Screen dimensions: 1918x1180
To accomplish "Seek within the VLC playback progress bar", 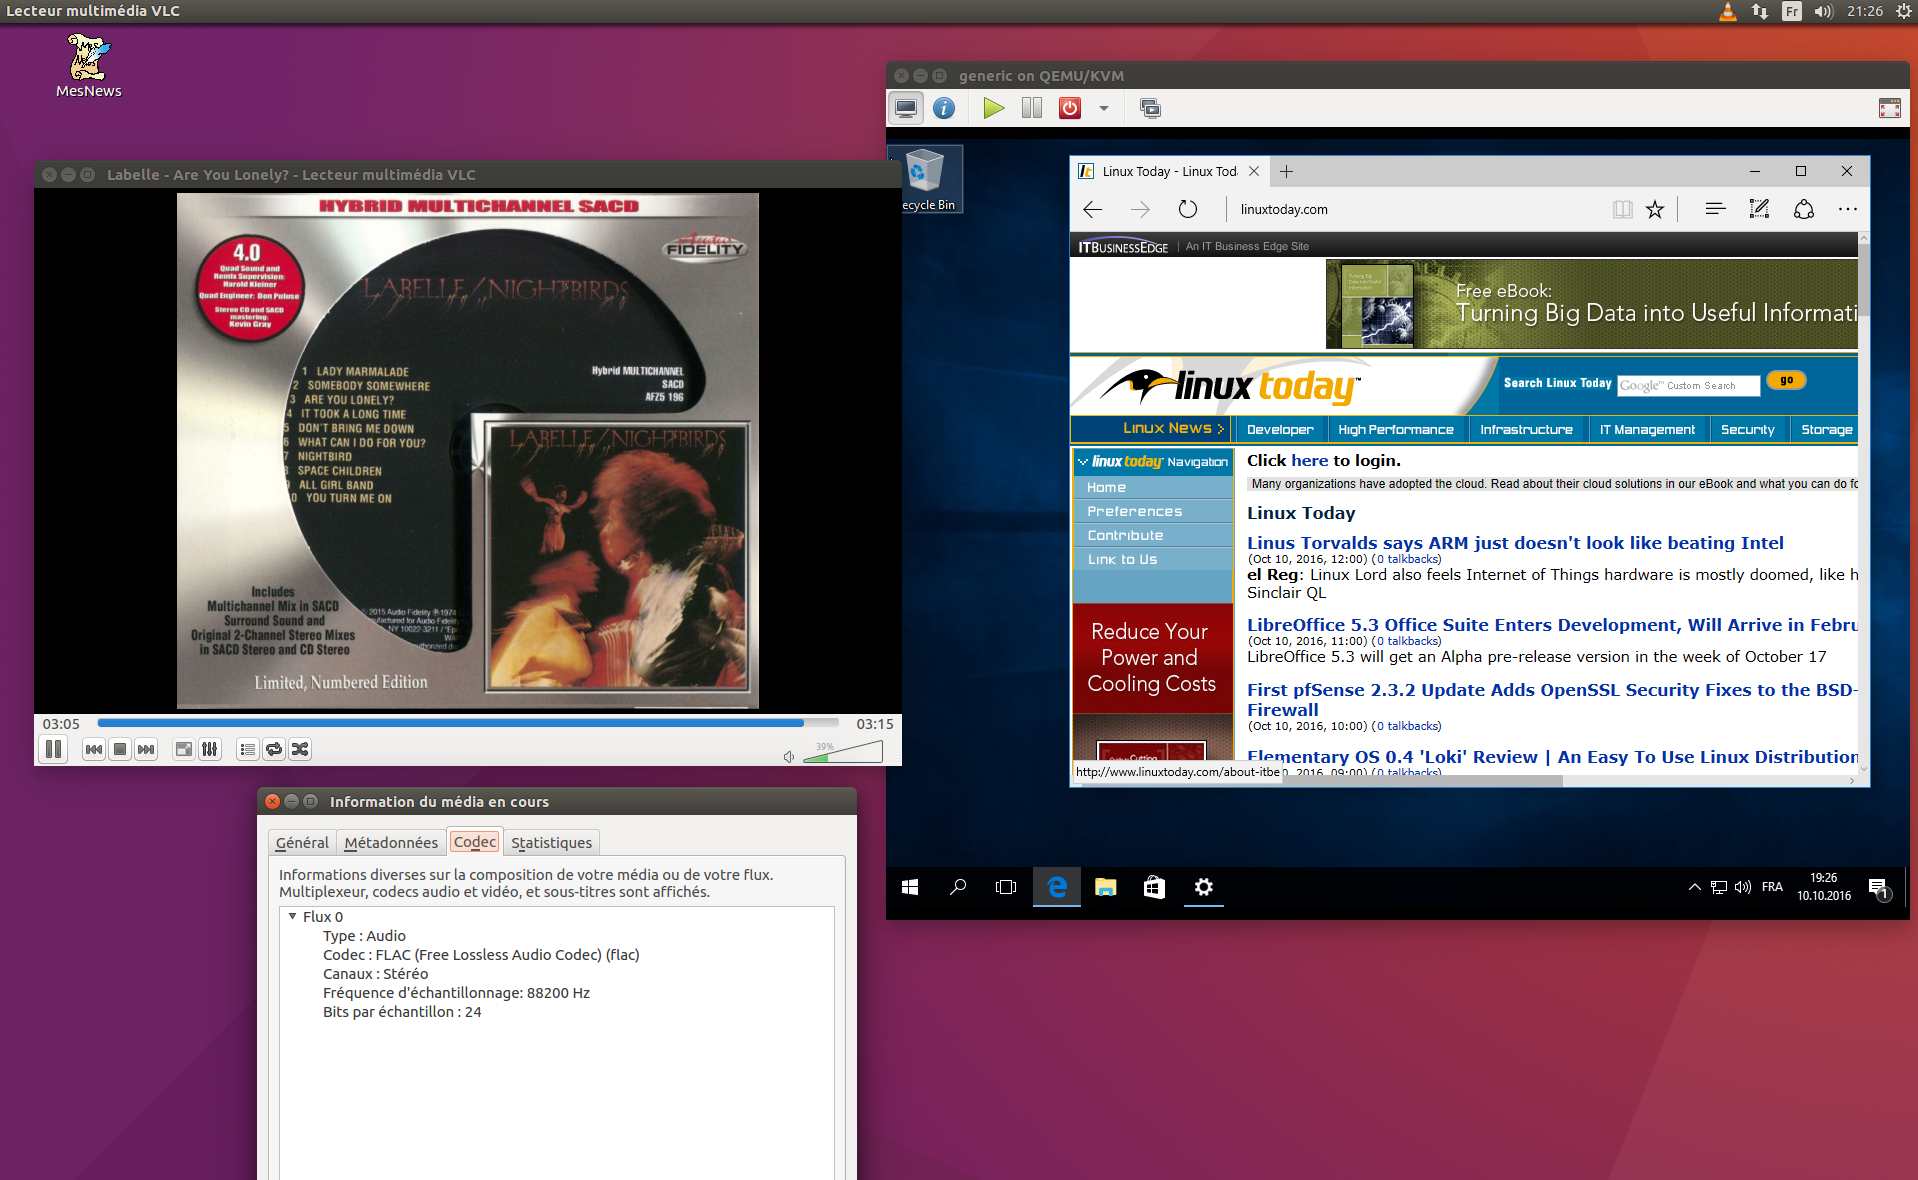I will point(468,723).
